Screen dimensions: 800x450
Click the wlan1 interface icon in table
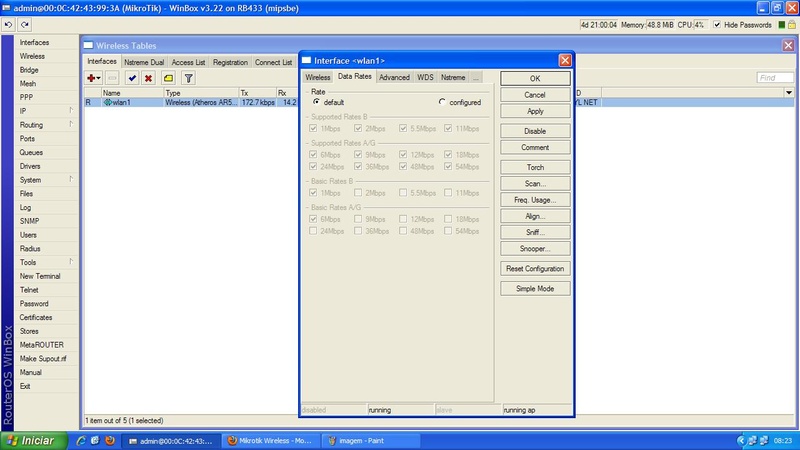click(x=108, y=103)
